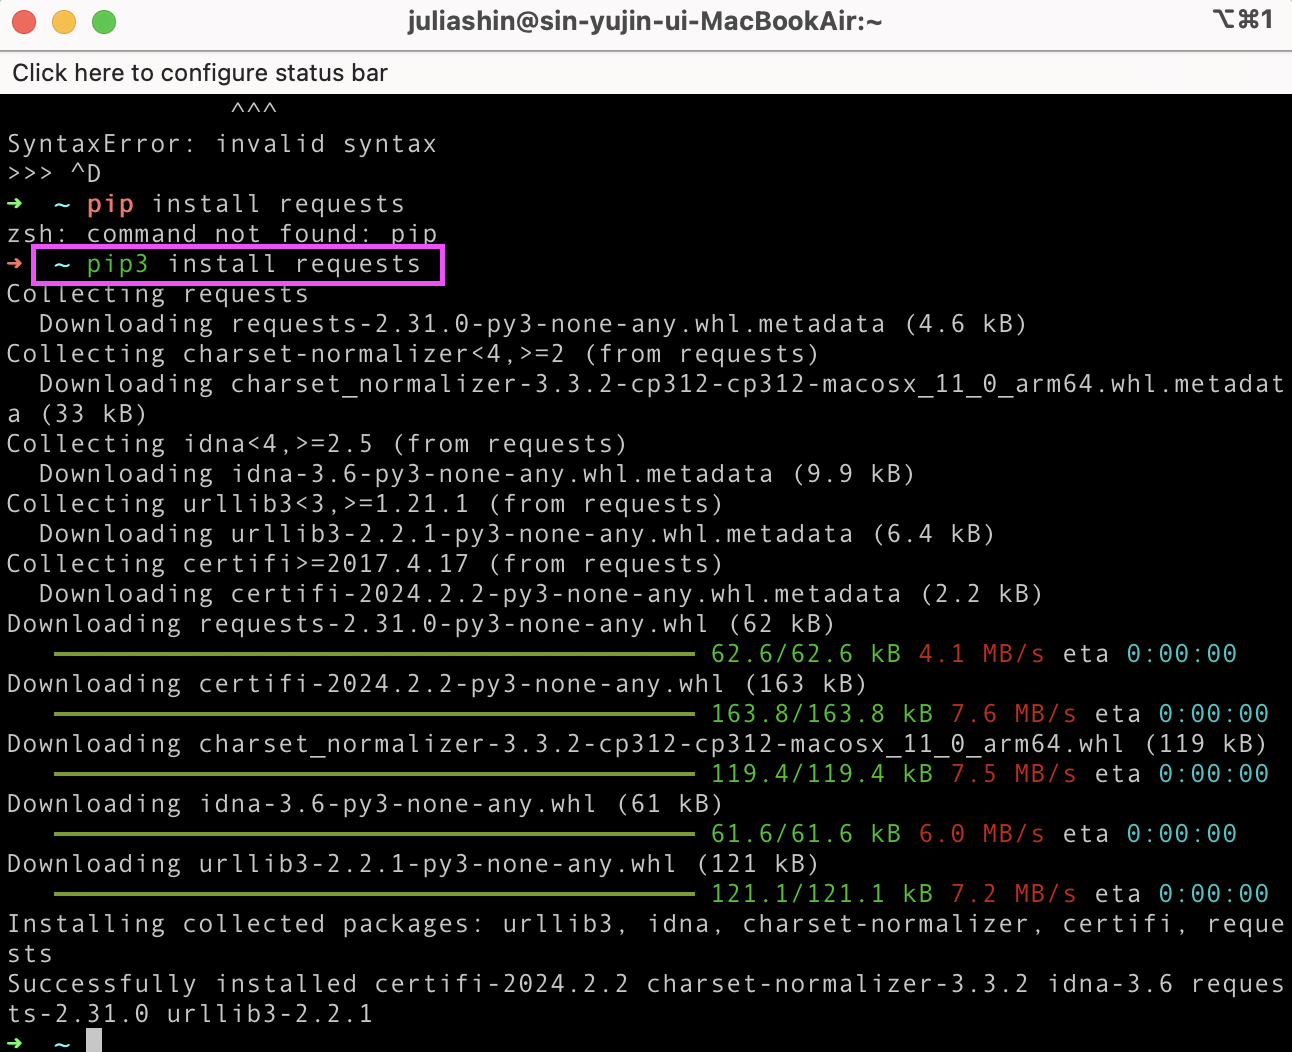Viewport: 1292px width, 1052px height.
Task: Click the 4.1 MB/s download speed
Action: (982, 654)
